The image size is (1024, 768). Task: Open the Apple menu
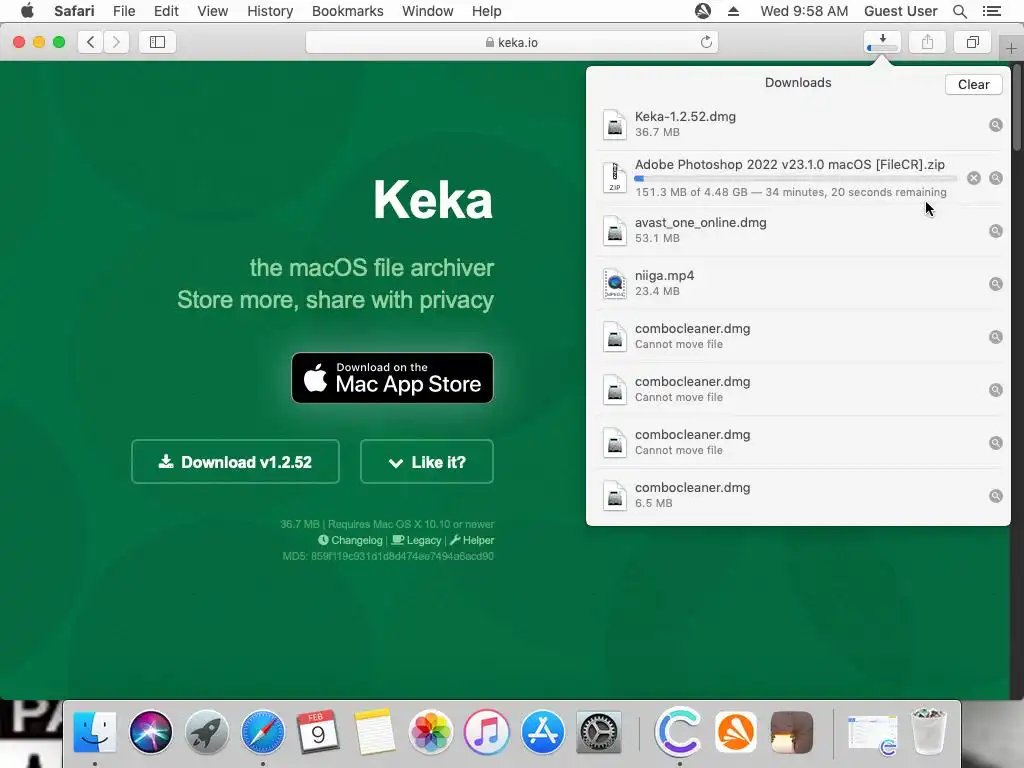tap(27, 11)
